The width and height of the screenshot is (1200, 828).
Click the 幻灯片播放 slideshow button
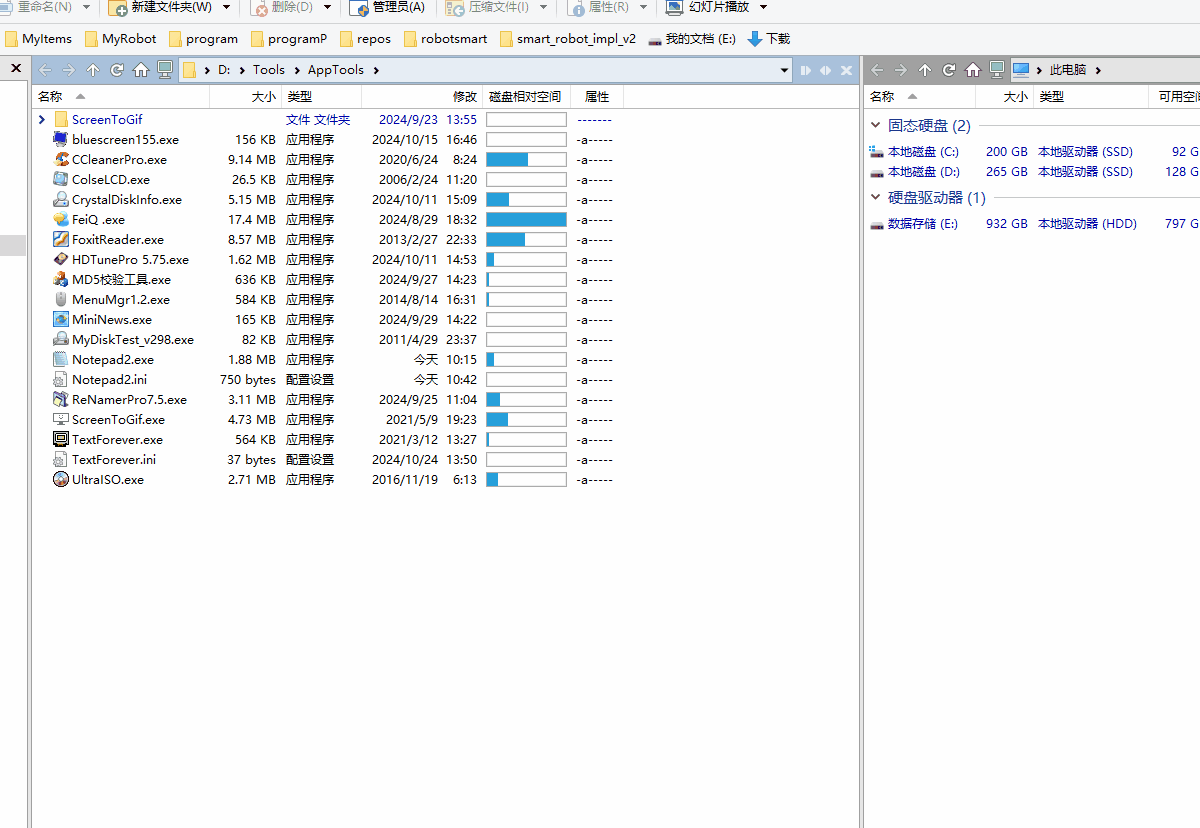(x=708, y=7)
